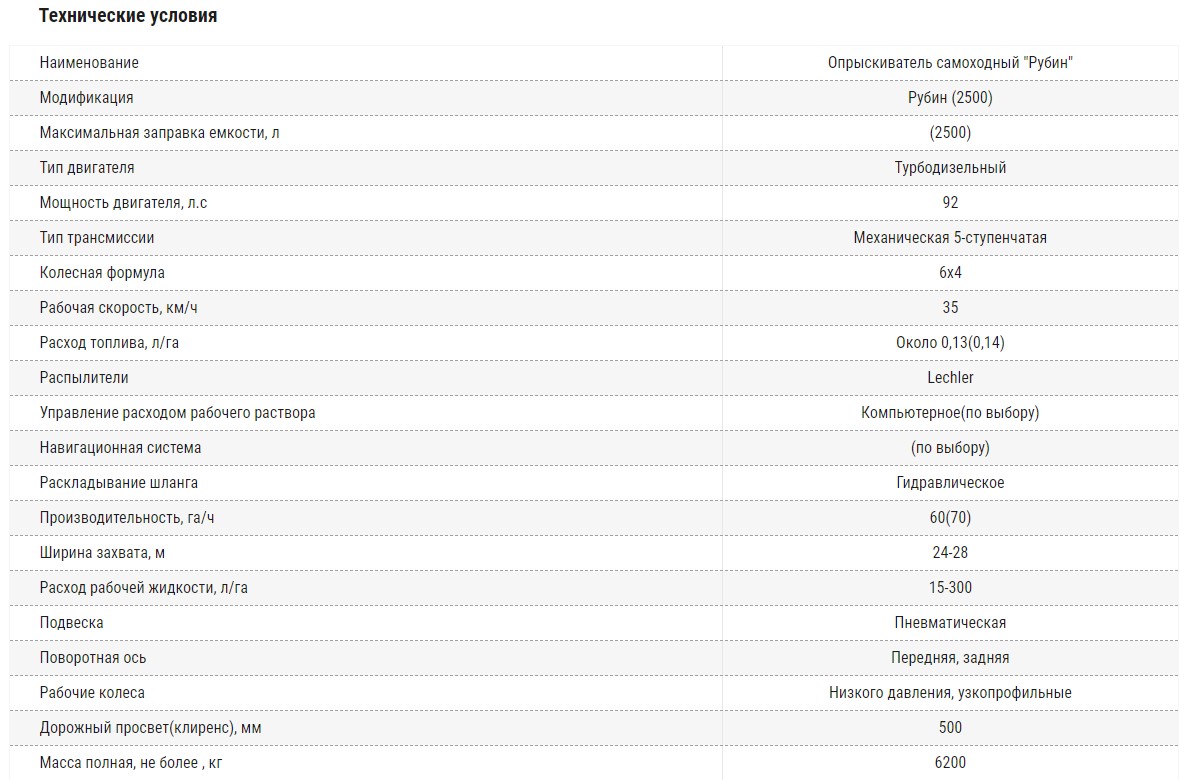Select the Навигационная система row label

click(120, 447)
